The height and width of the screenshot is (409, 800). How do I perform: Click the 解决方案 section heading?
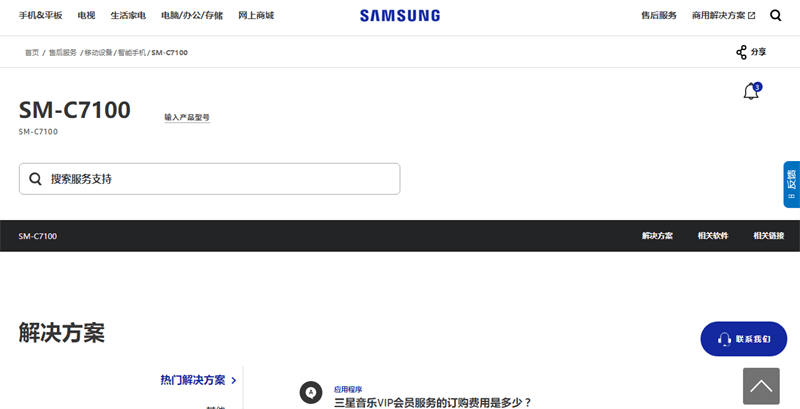tap(62, 333)
